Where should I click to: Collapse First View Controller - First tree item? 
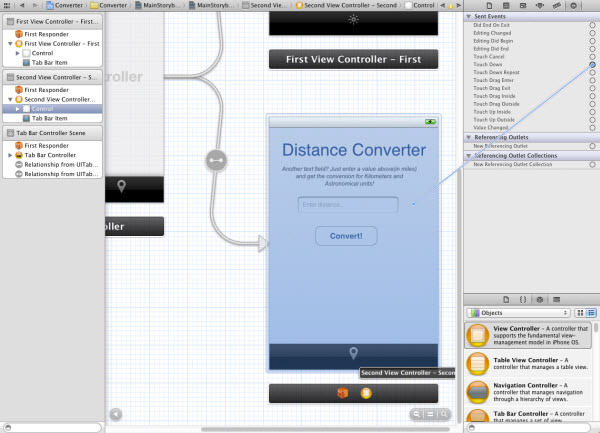[10, 44]
